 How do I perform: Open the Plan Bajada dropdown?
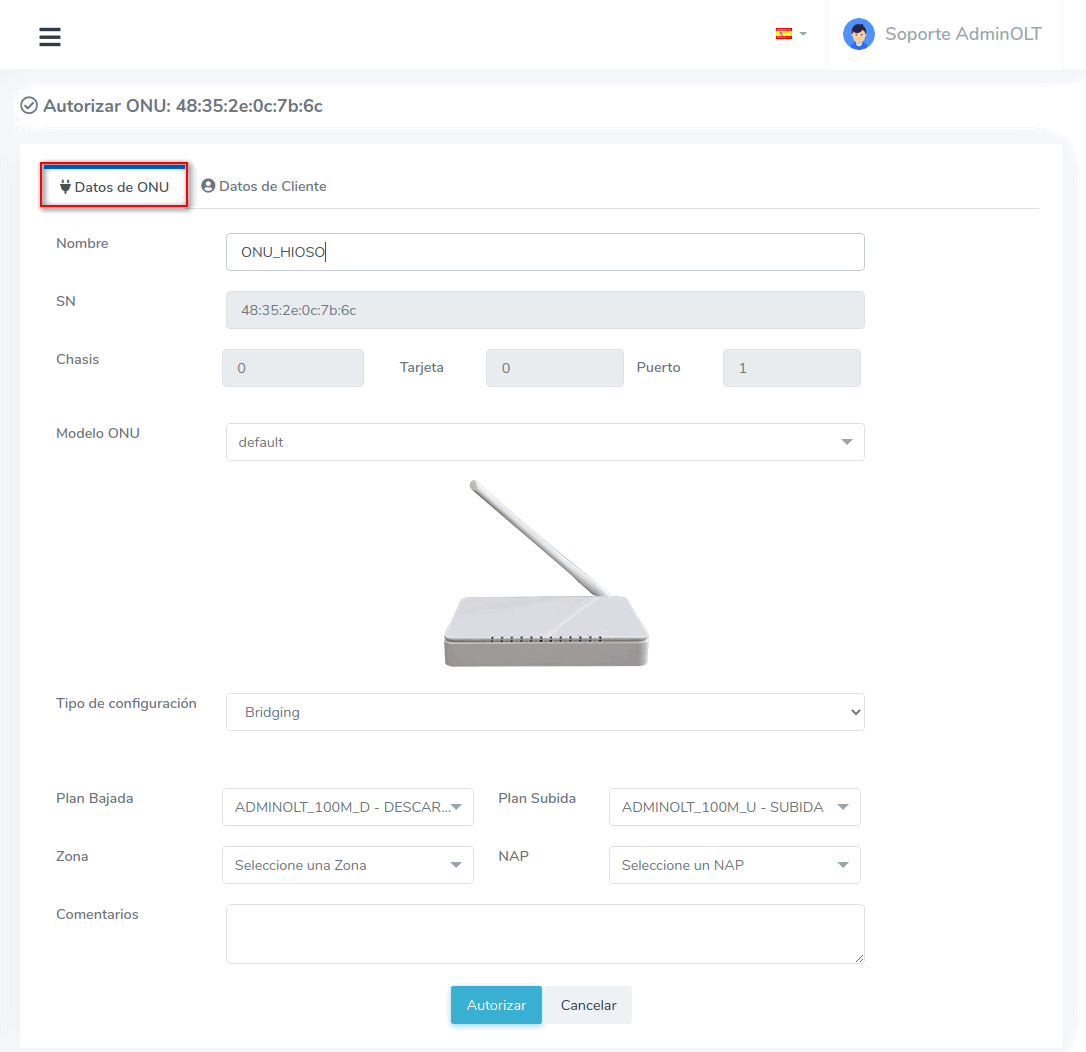pos(347,807)
